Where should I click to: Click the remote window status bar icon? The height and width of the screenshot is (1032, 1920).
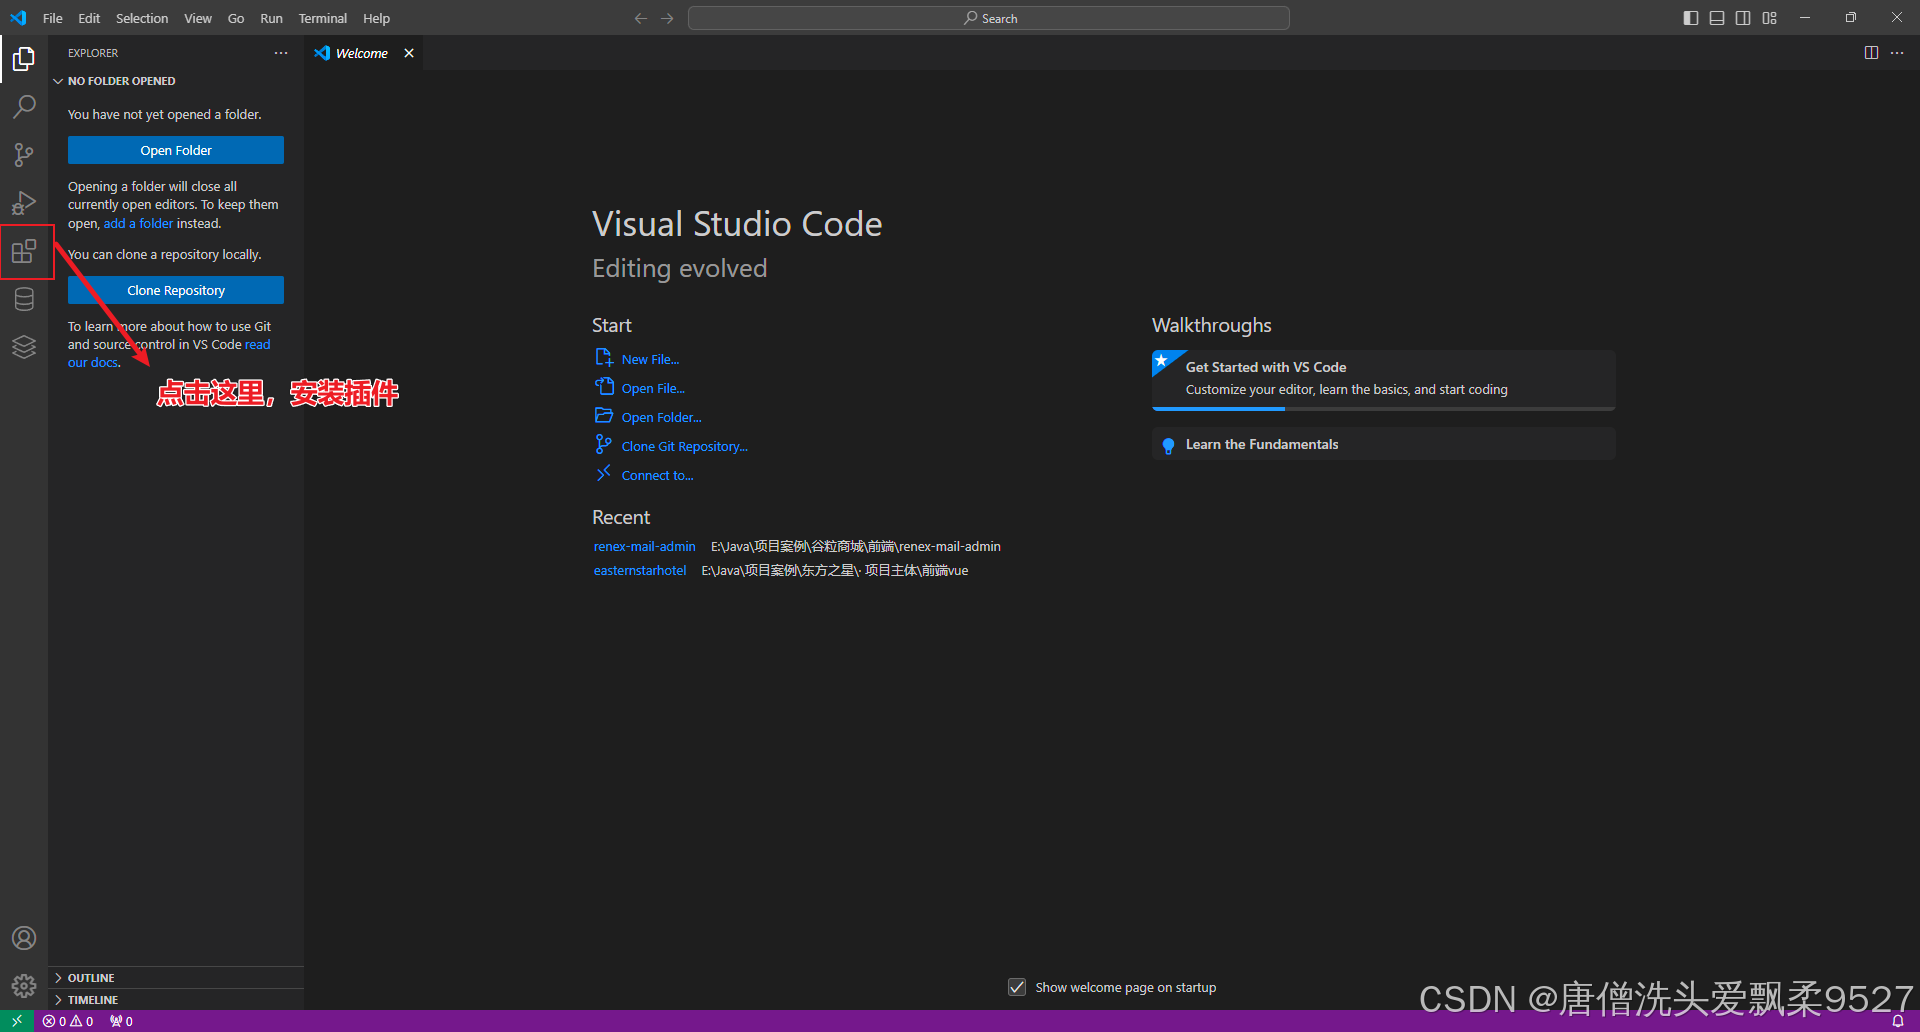click(17, 1021)
